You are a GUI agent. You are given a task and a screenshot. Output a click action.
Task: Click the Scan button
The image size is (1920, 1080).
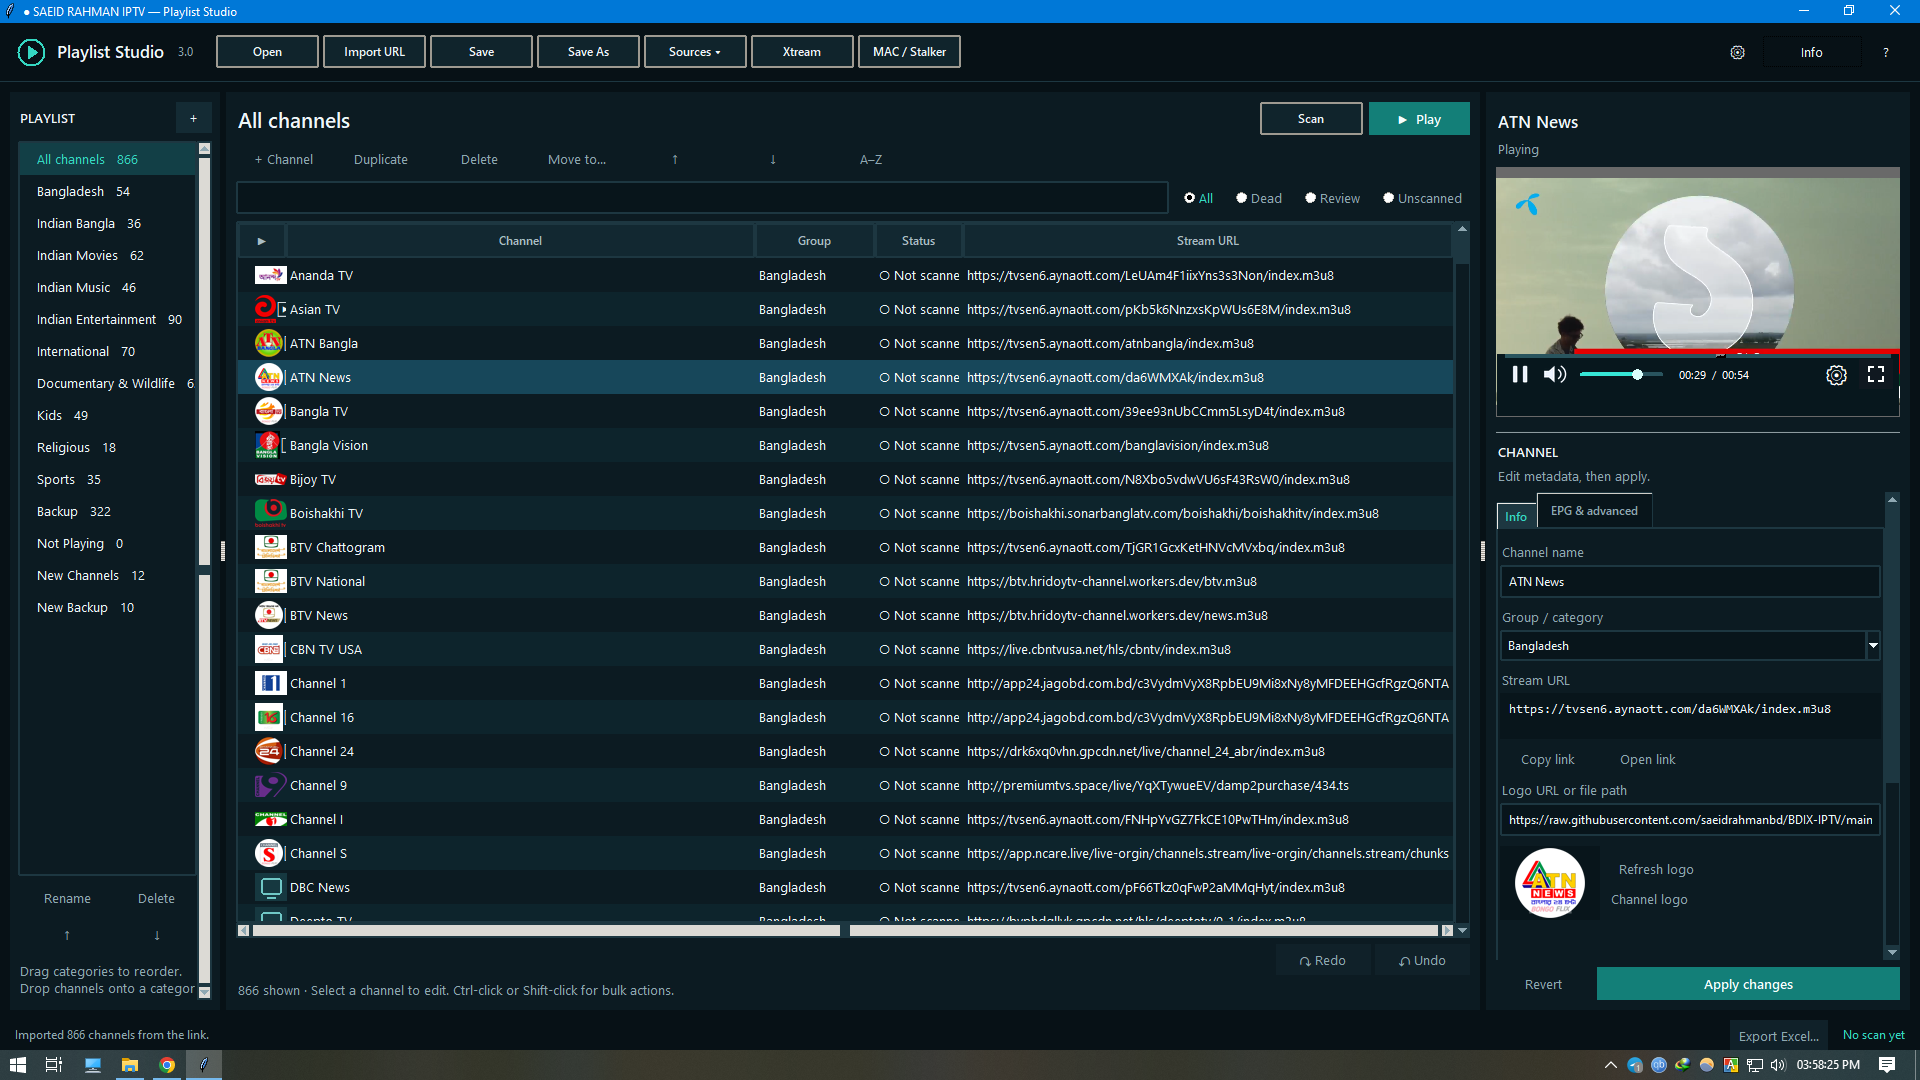tap(1311, 118)
